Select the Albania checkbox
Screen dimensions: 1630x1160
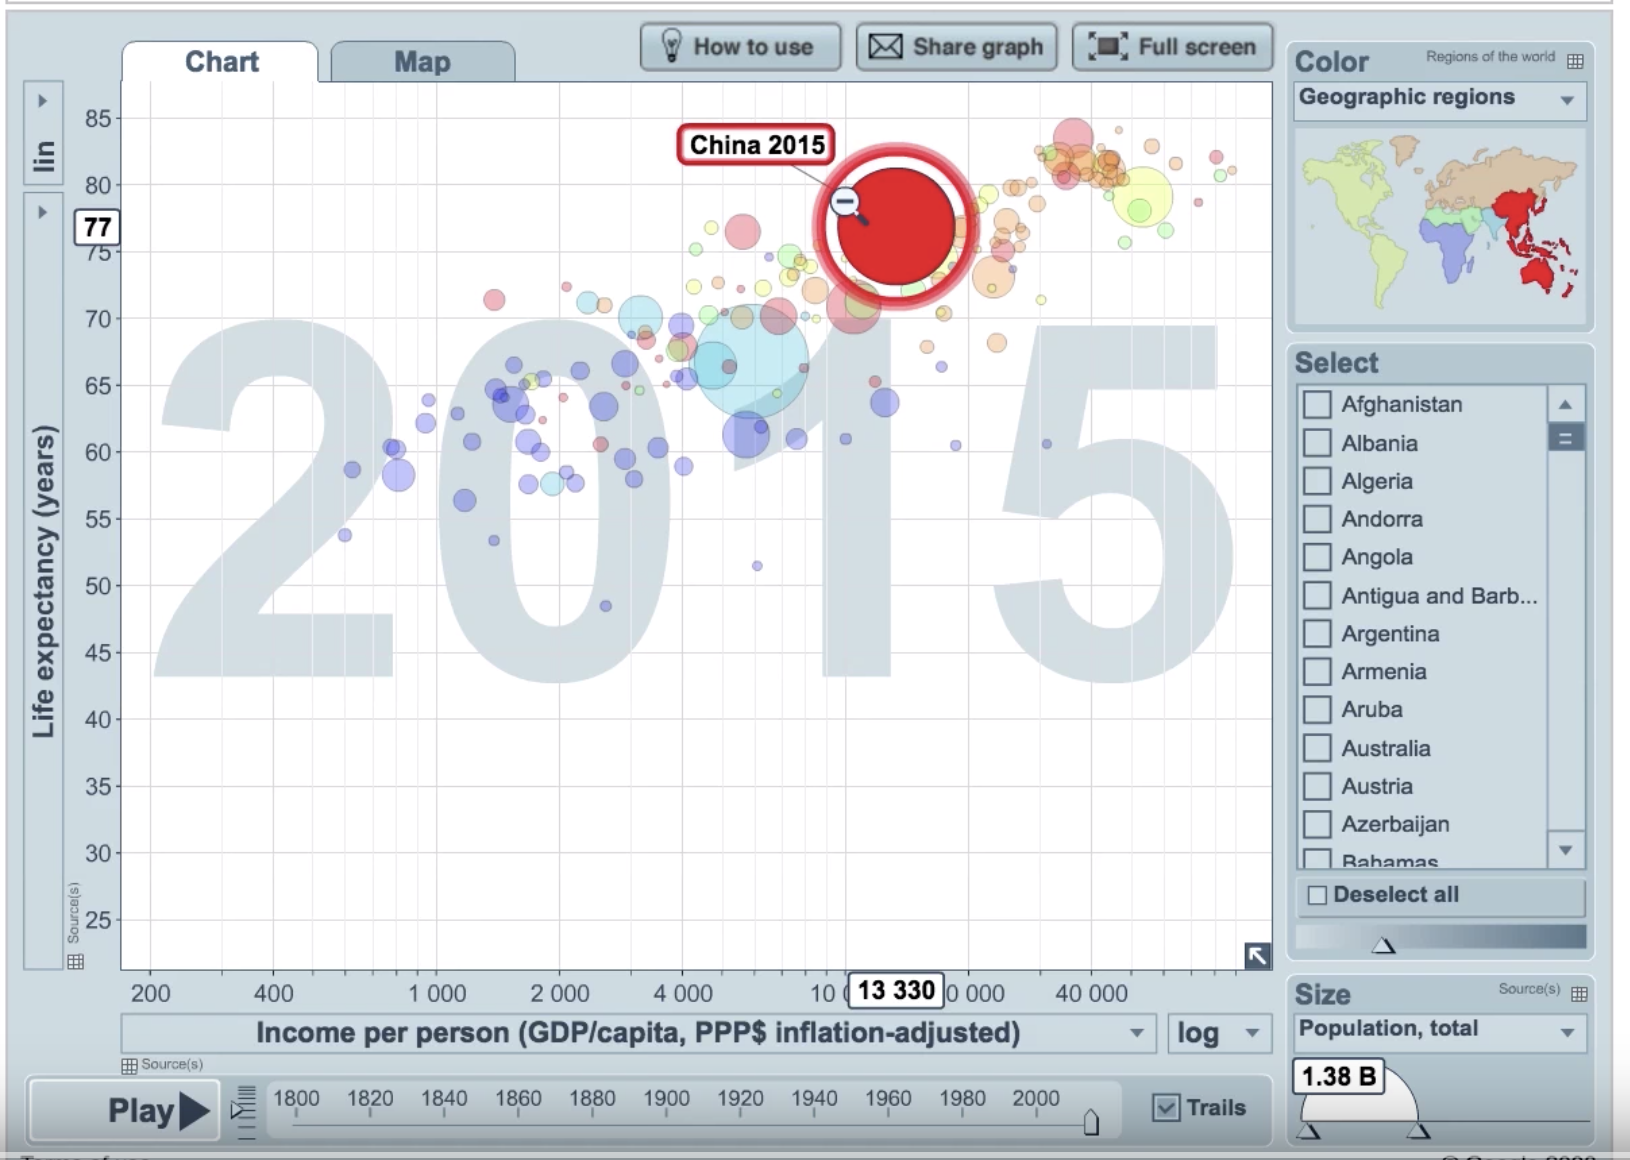[x=1317, y=443]
